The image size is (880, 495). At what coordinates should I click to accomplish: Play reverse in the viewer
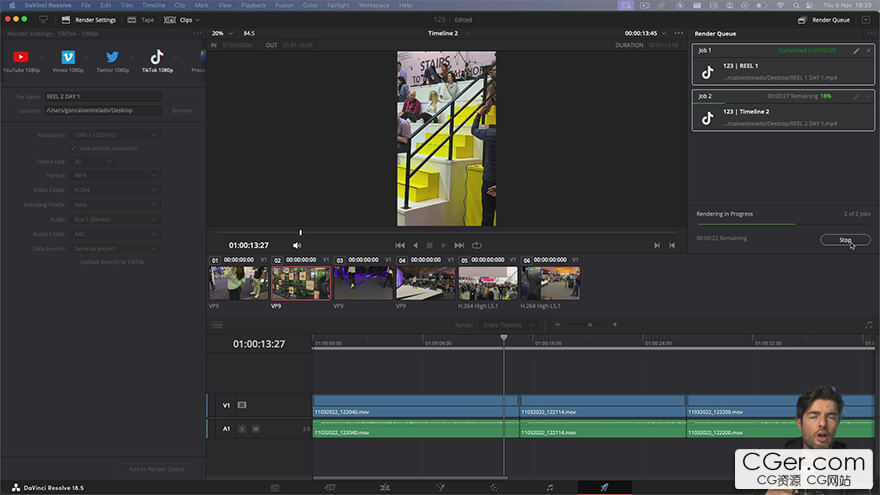415,245
